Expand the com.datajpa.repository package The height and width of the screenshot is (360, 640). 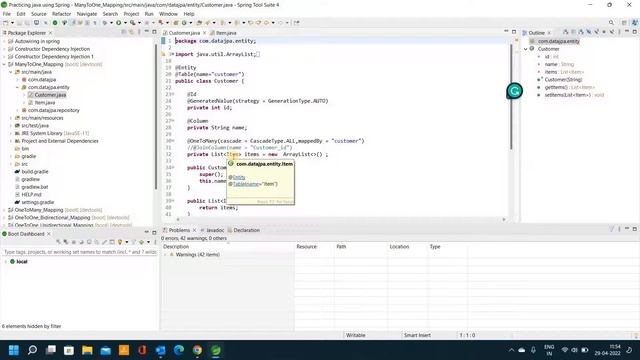18,110
